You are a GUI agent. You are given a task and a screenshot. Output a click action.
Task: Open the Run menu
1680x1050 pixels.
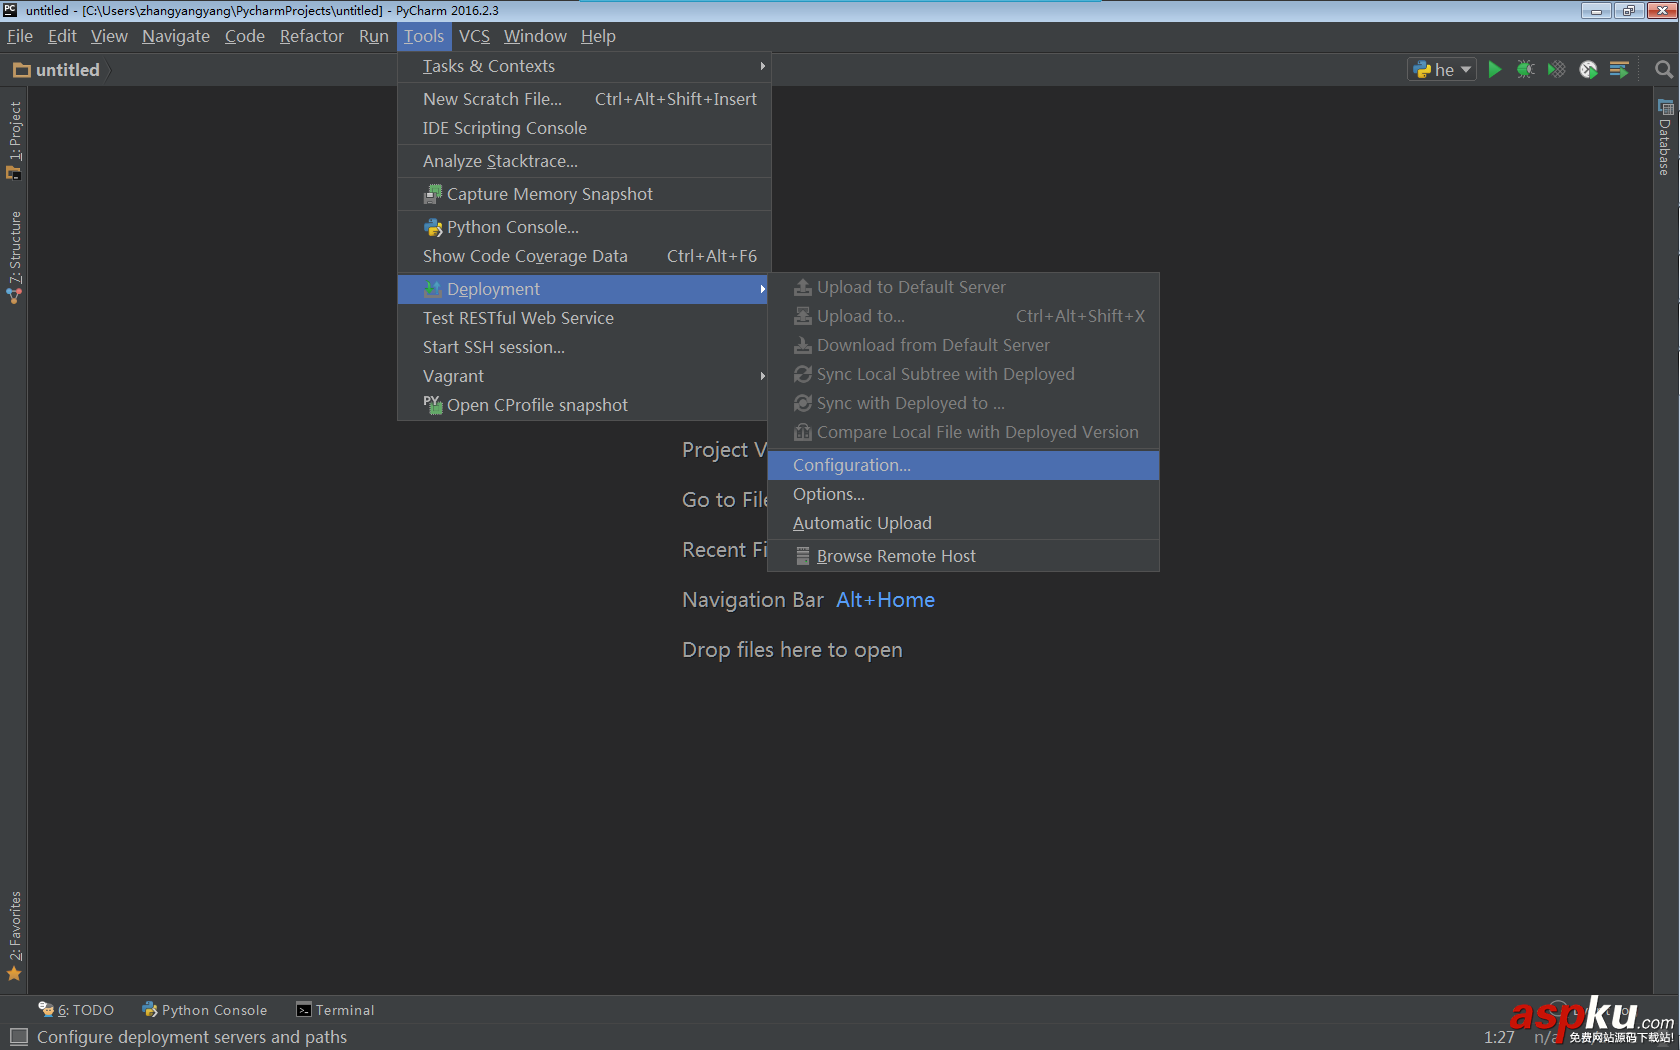(x=374, y=36)
